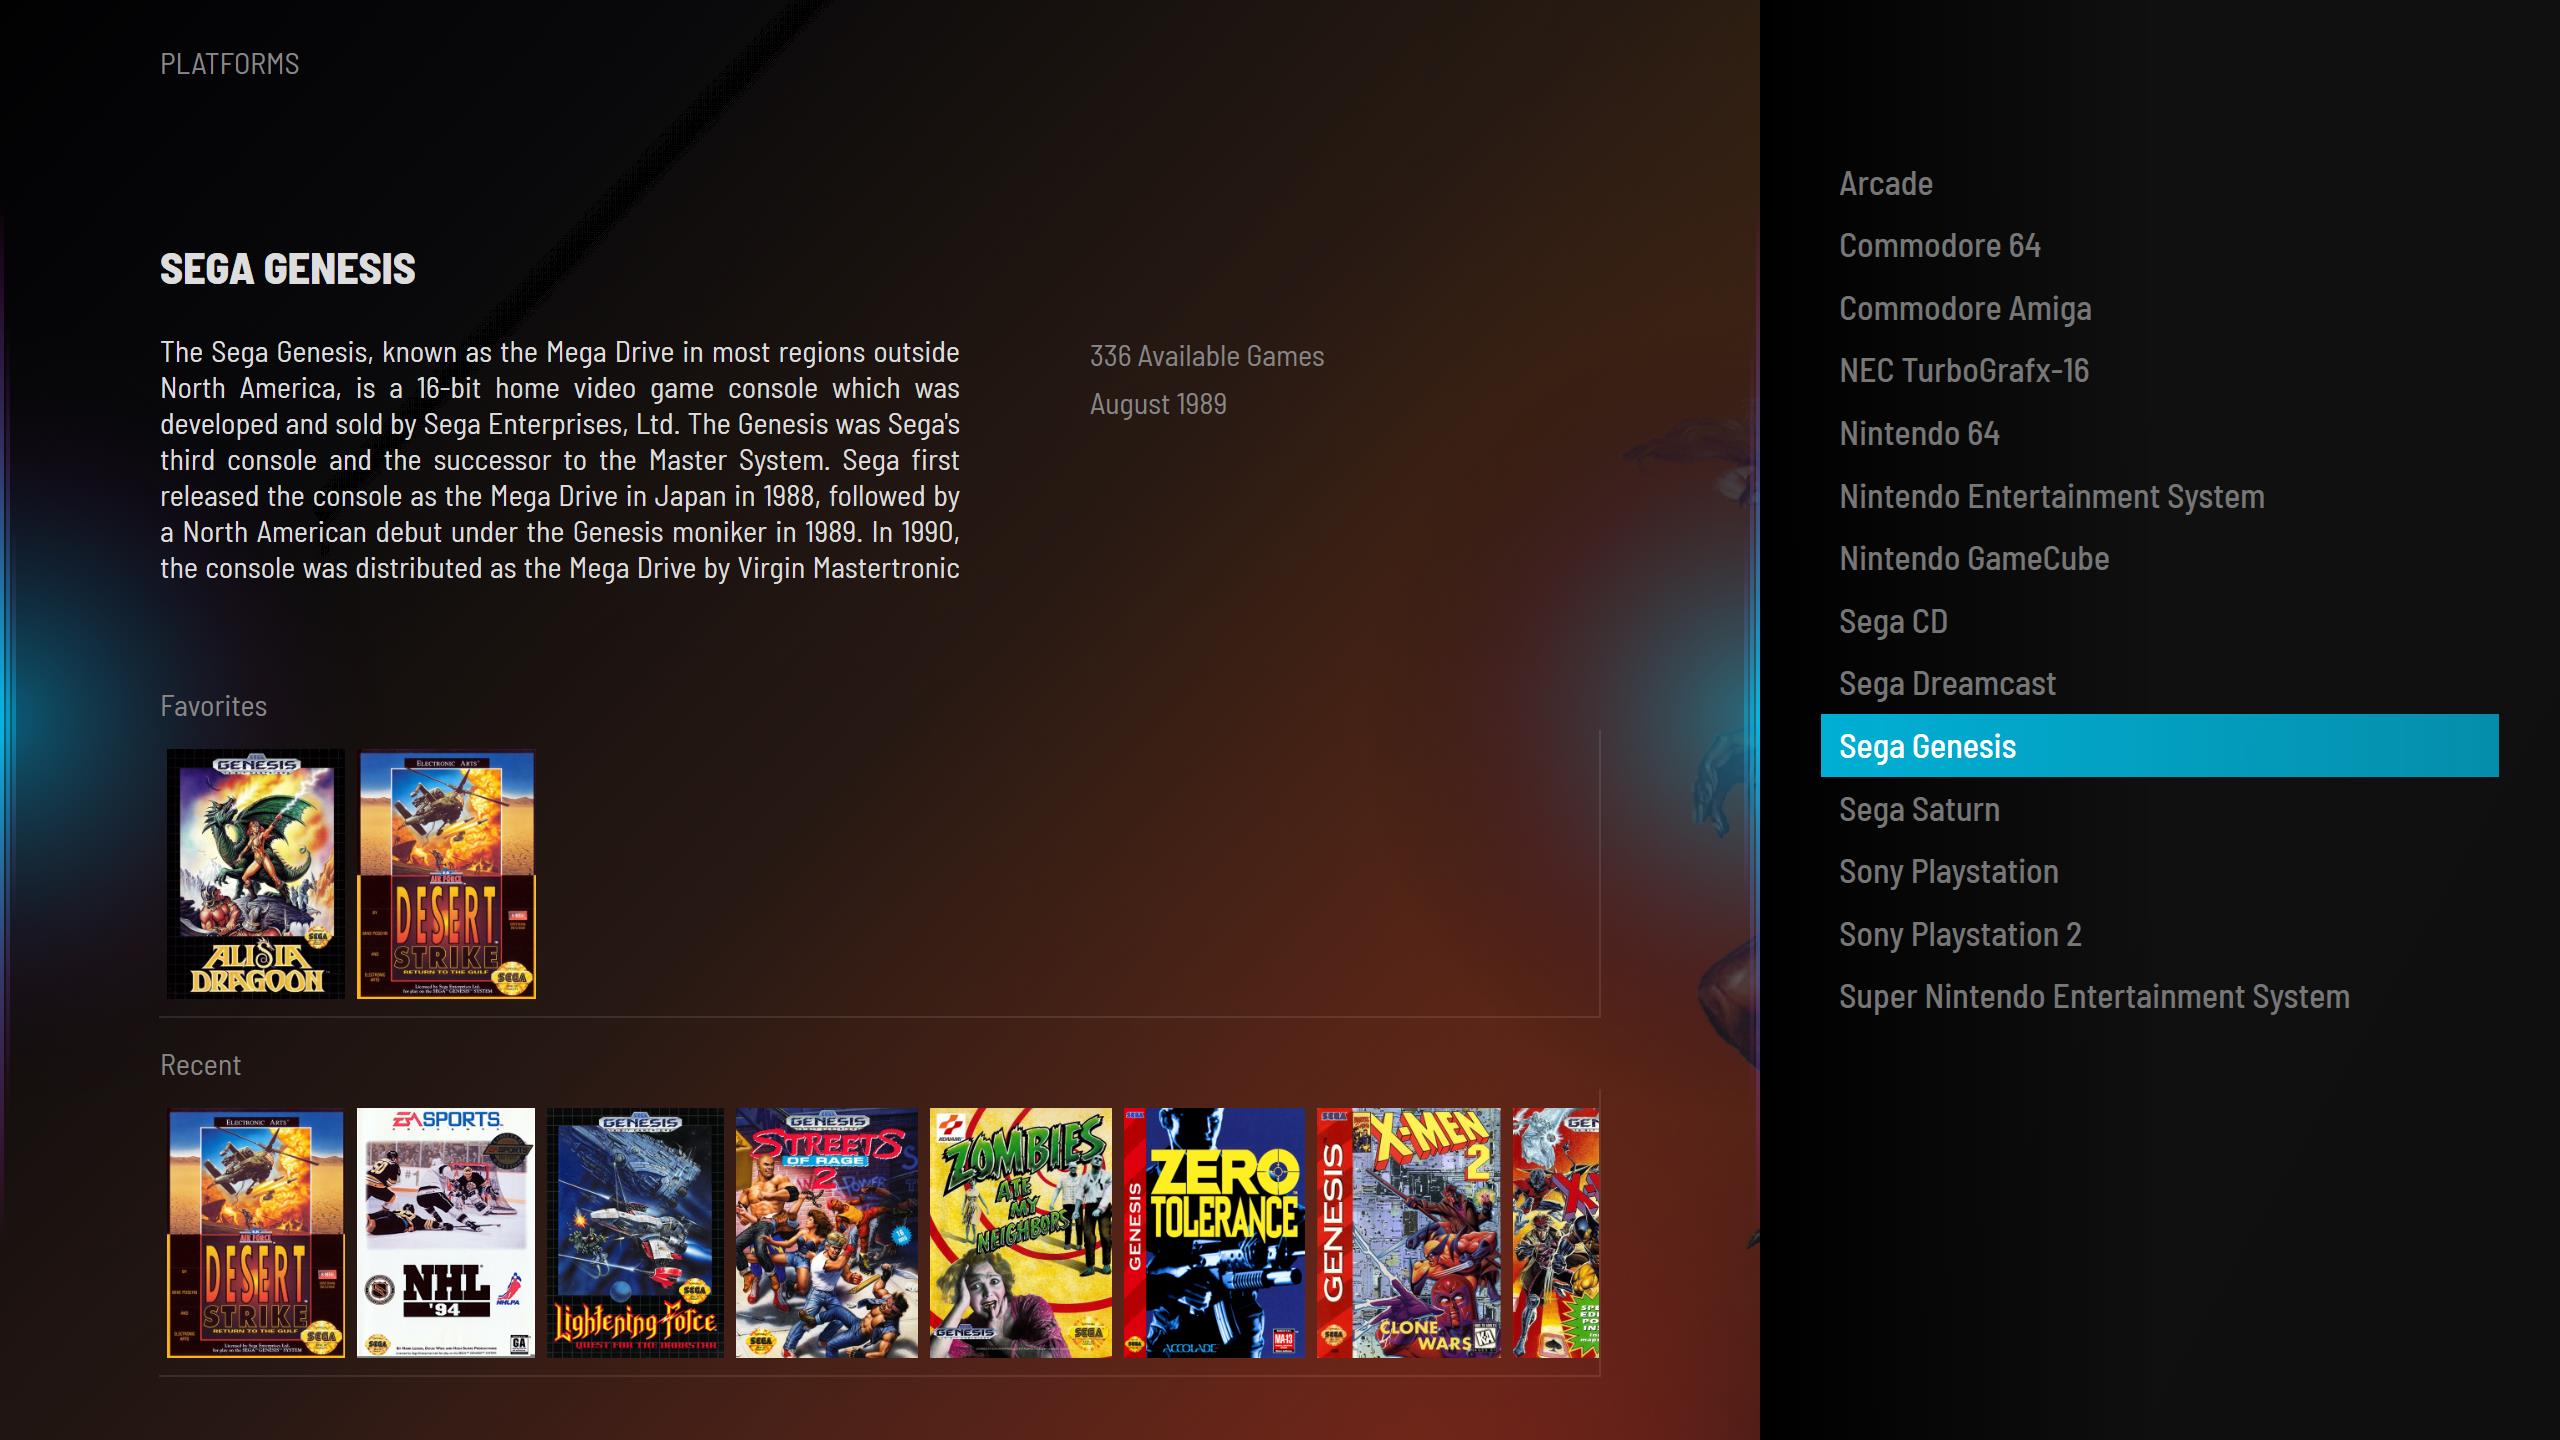Open Zero Tolerance game cover
This screenshot has width=2560, height=1440.
click(x=1214, y=1232)
